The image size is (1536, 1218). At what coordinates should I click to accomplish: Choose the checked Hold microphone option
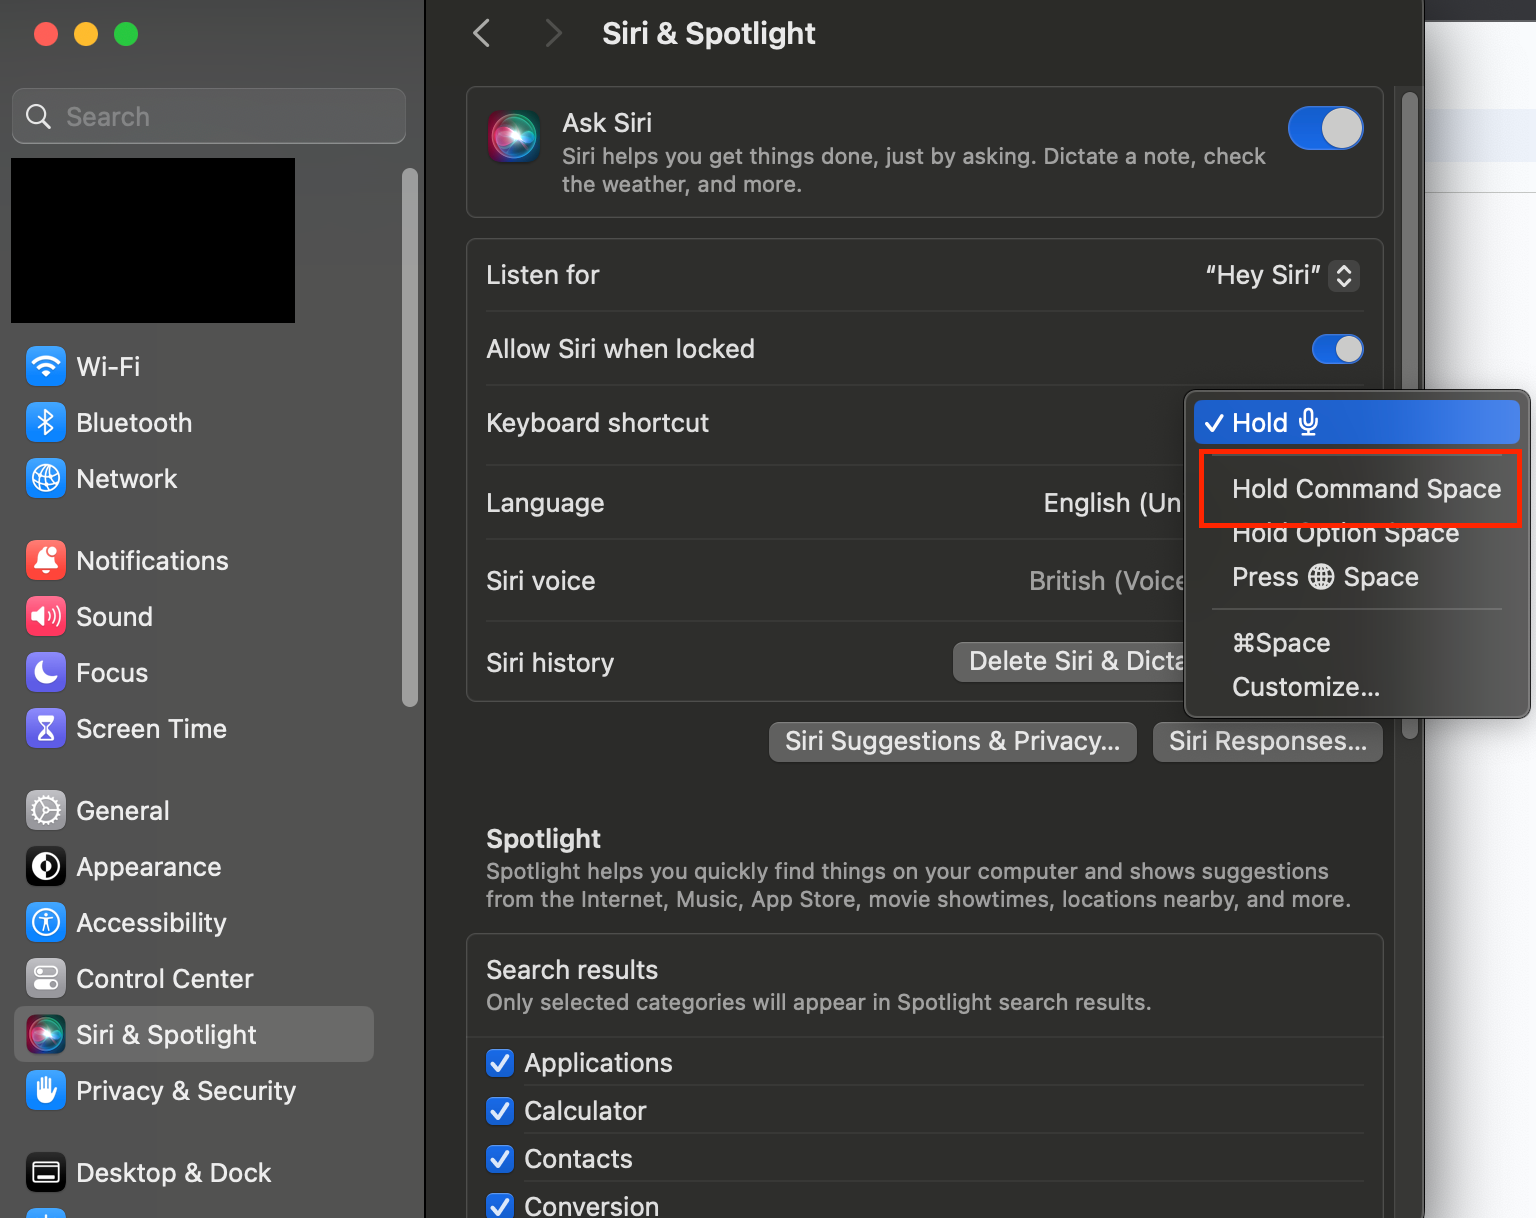pyautogui.click(x=1357, y=422)
